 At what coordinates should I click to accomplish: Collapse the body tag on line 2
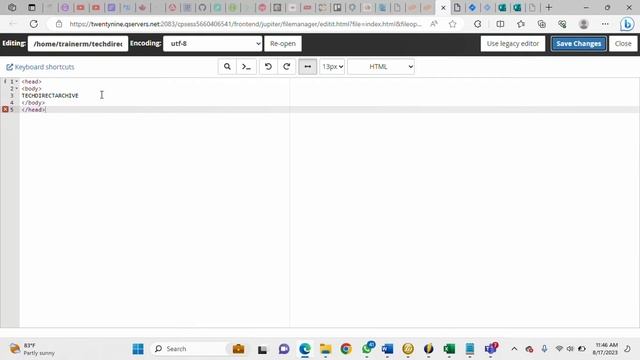tap(17, 89)
